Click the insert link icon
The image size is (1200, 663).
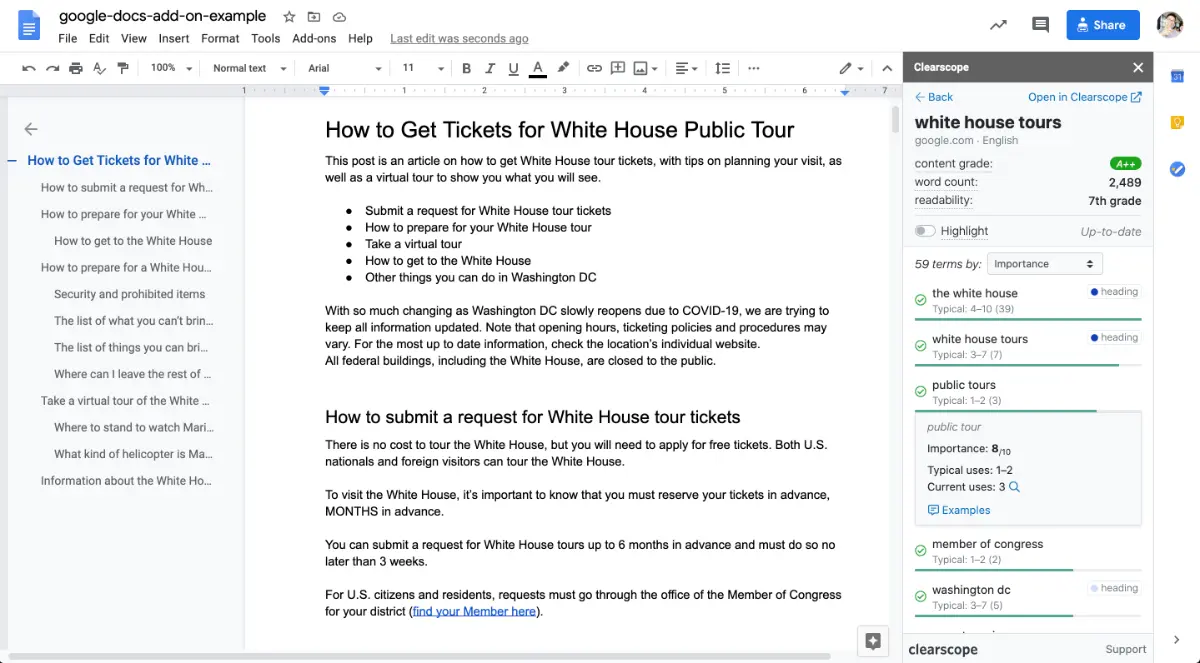click(x=594, y=68)
